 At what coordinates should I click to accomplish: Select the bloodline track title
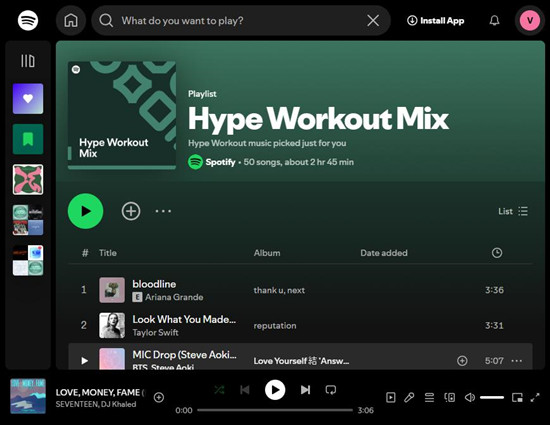point(154,284)
